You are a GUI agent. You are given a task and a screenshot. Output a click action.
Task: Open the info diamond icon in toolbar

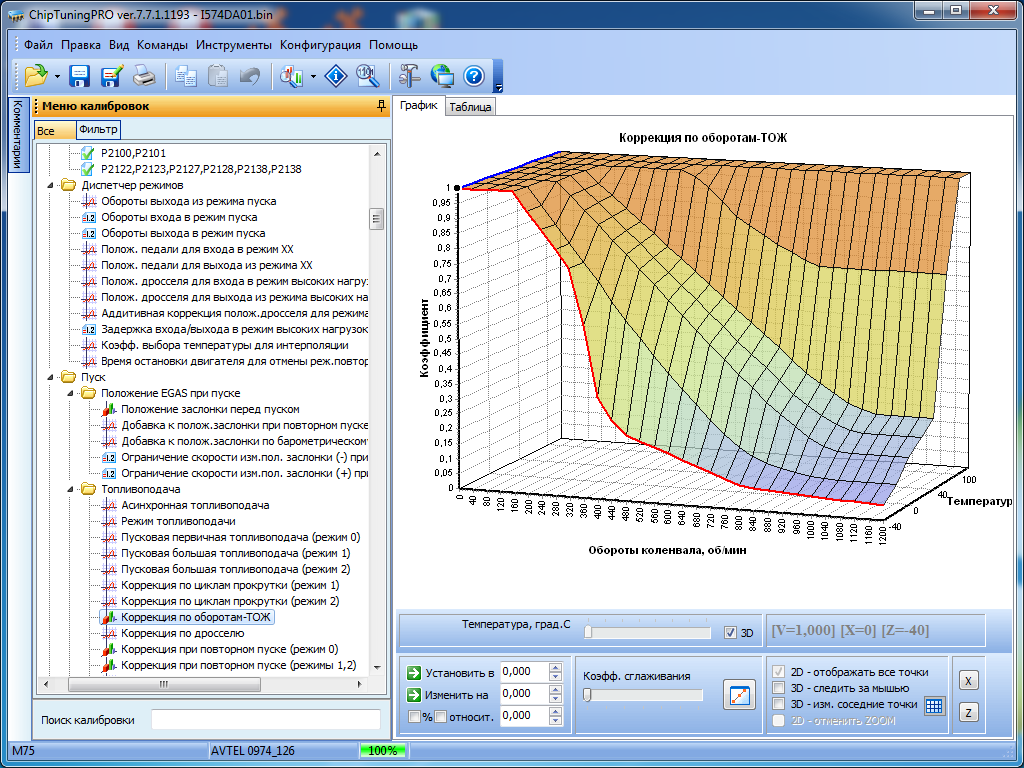coord(337,75)
